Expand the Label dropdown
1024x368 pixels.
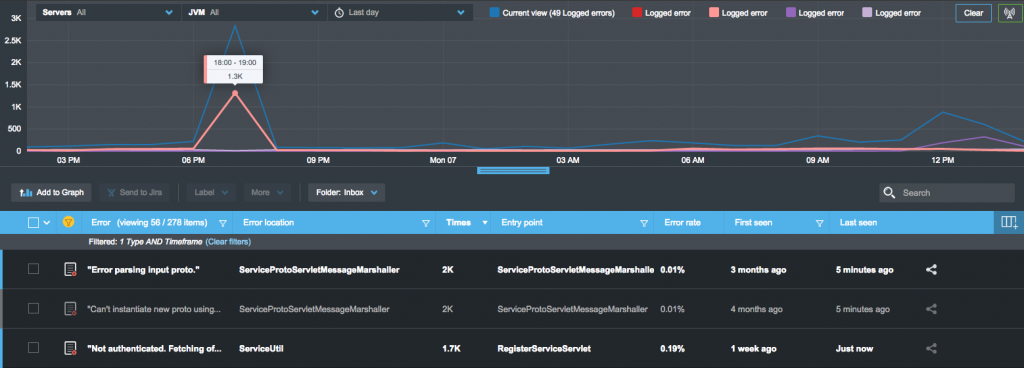point(211,192)
